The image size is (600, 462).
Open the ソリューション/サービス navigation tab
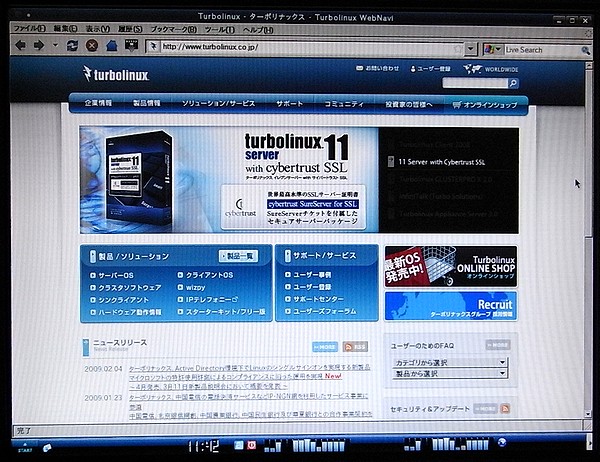point(218,103)
